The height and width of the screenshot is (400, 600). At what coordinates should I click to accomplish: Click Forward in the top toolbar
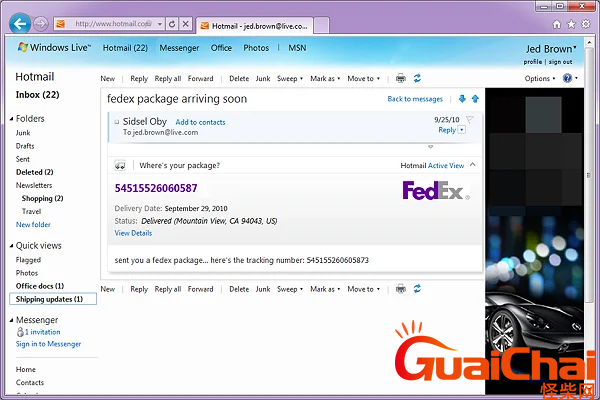pyautogui.click(x=201, y=78)
